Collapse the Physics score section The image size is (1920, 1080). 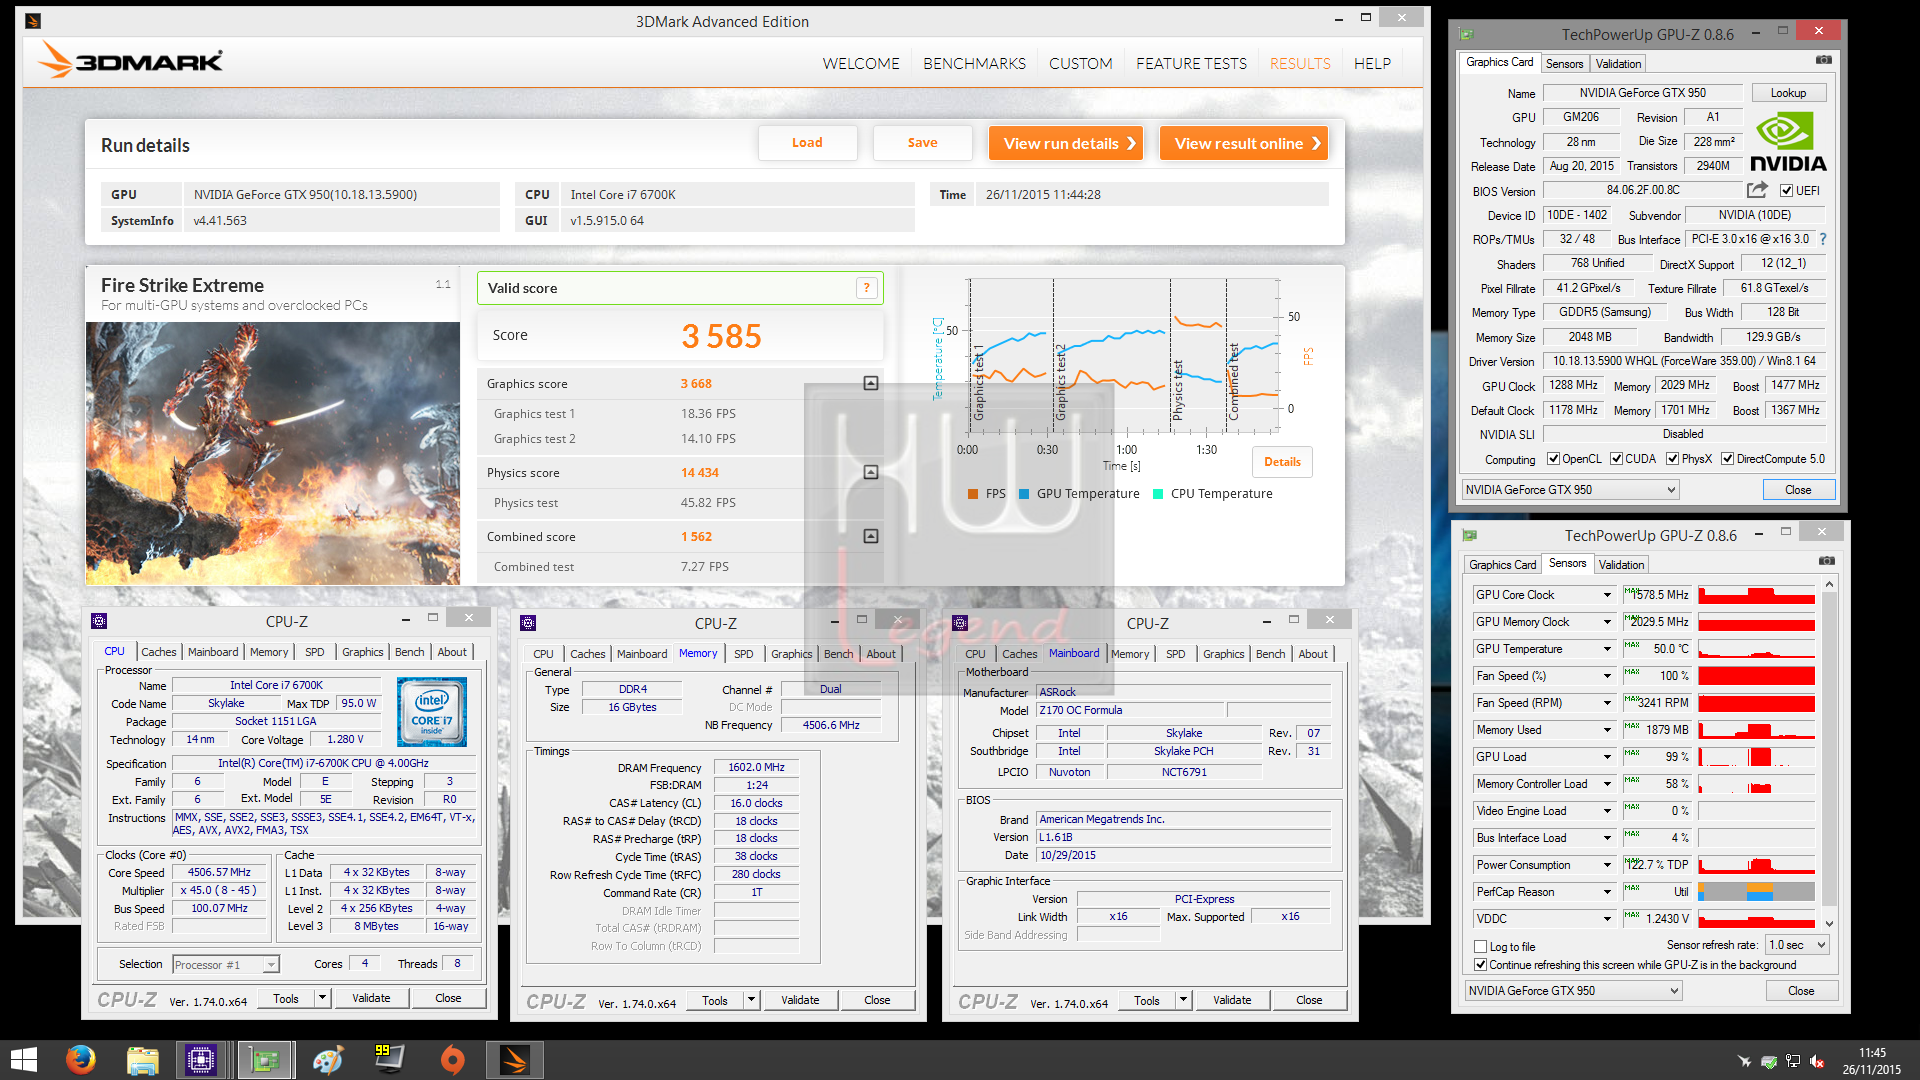coord(871,472)
